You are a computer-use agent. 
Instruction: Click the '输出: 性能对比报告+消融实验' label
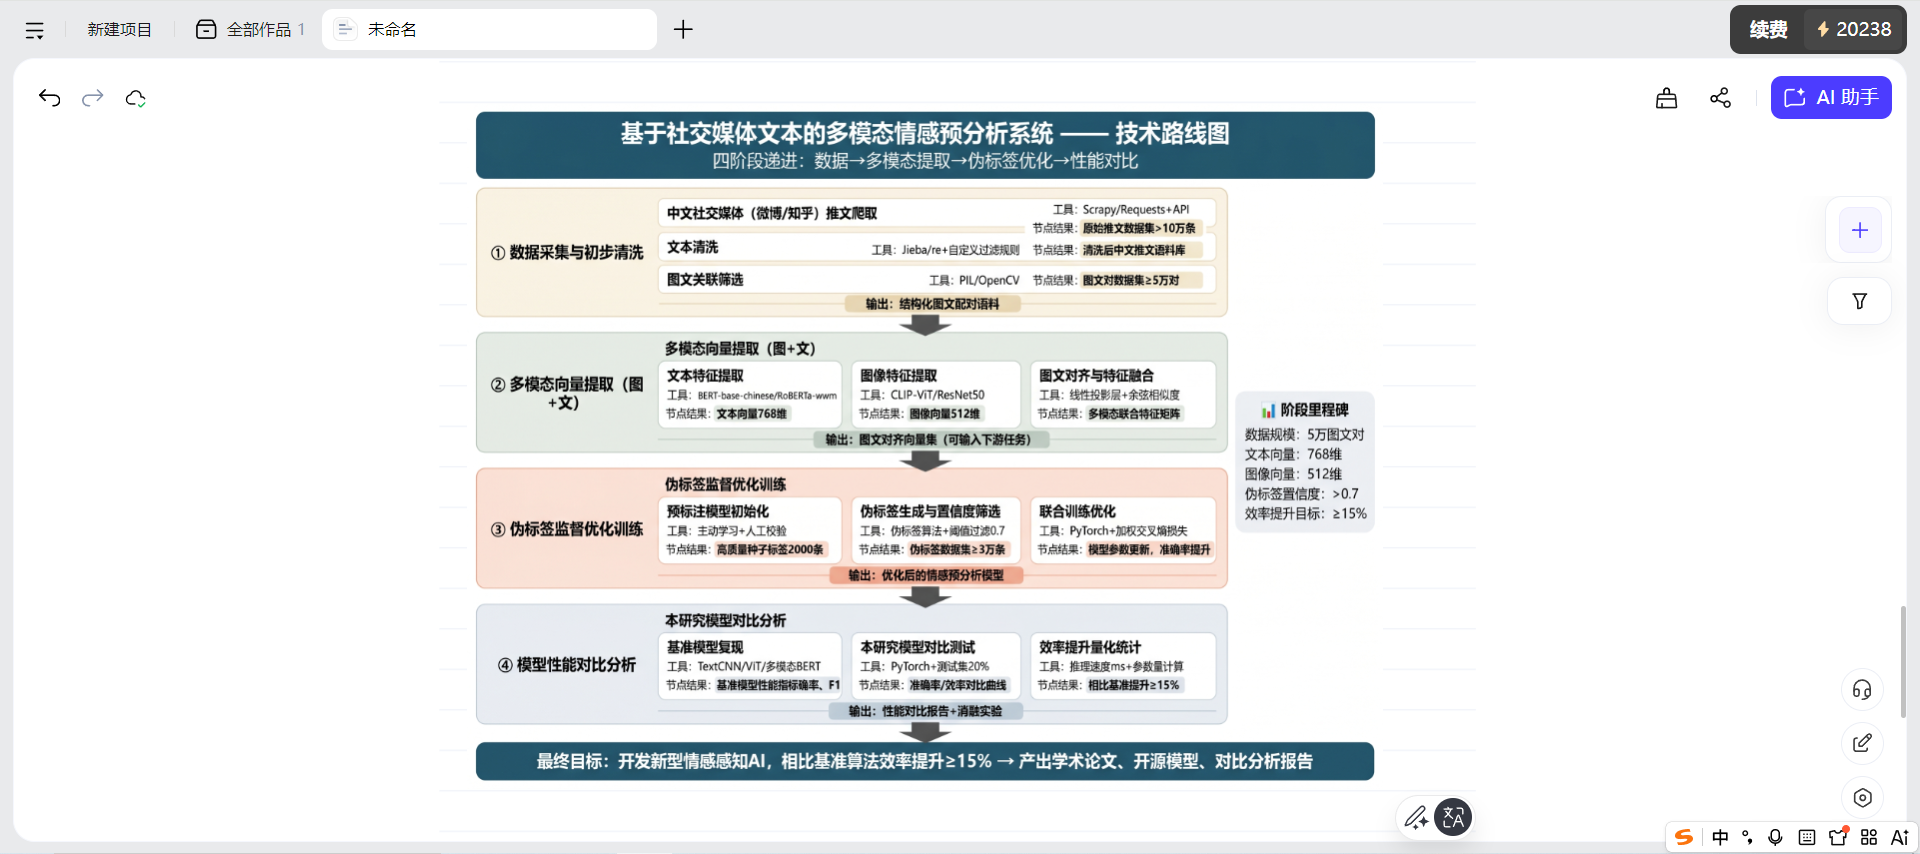point(925,711)
